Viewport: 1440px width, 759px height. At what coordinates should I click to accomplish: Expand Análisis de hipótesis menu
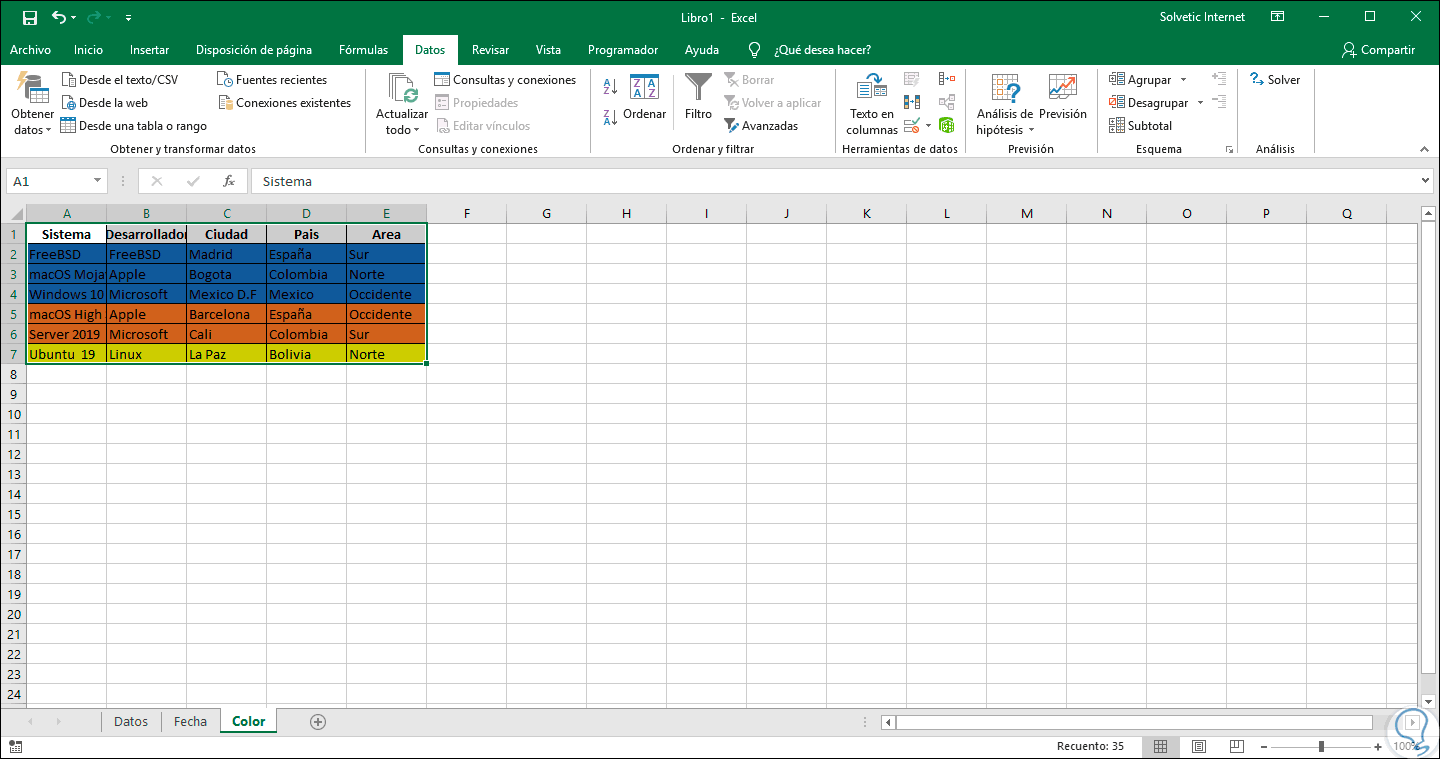click(1004, 104)
